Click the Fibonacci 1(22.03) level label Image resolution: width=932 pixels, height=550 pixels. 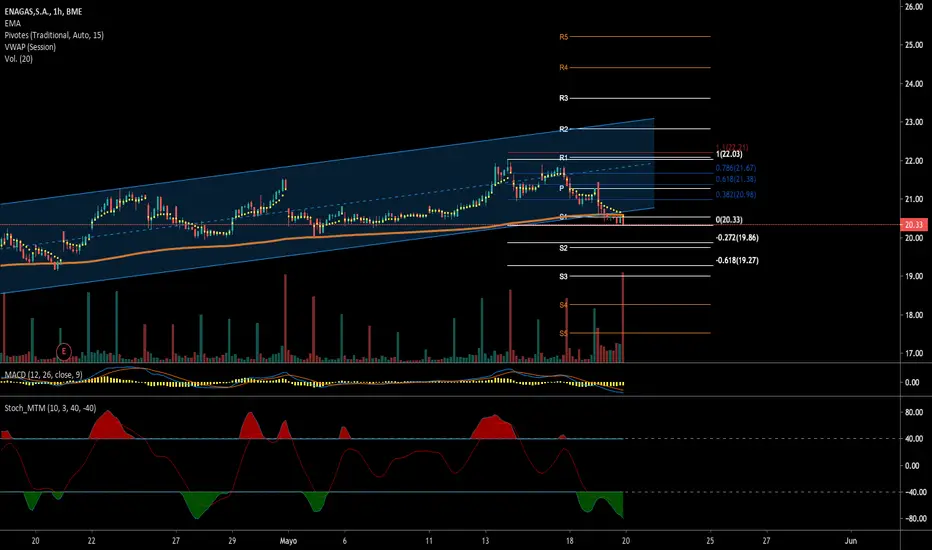(x=729, y=155)
